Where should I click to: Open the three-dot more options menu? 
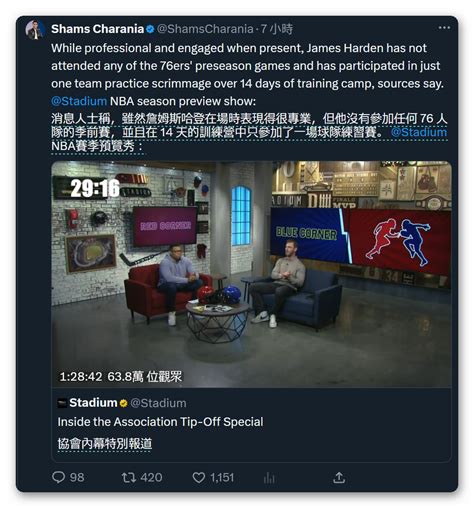tap(444, 28)
